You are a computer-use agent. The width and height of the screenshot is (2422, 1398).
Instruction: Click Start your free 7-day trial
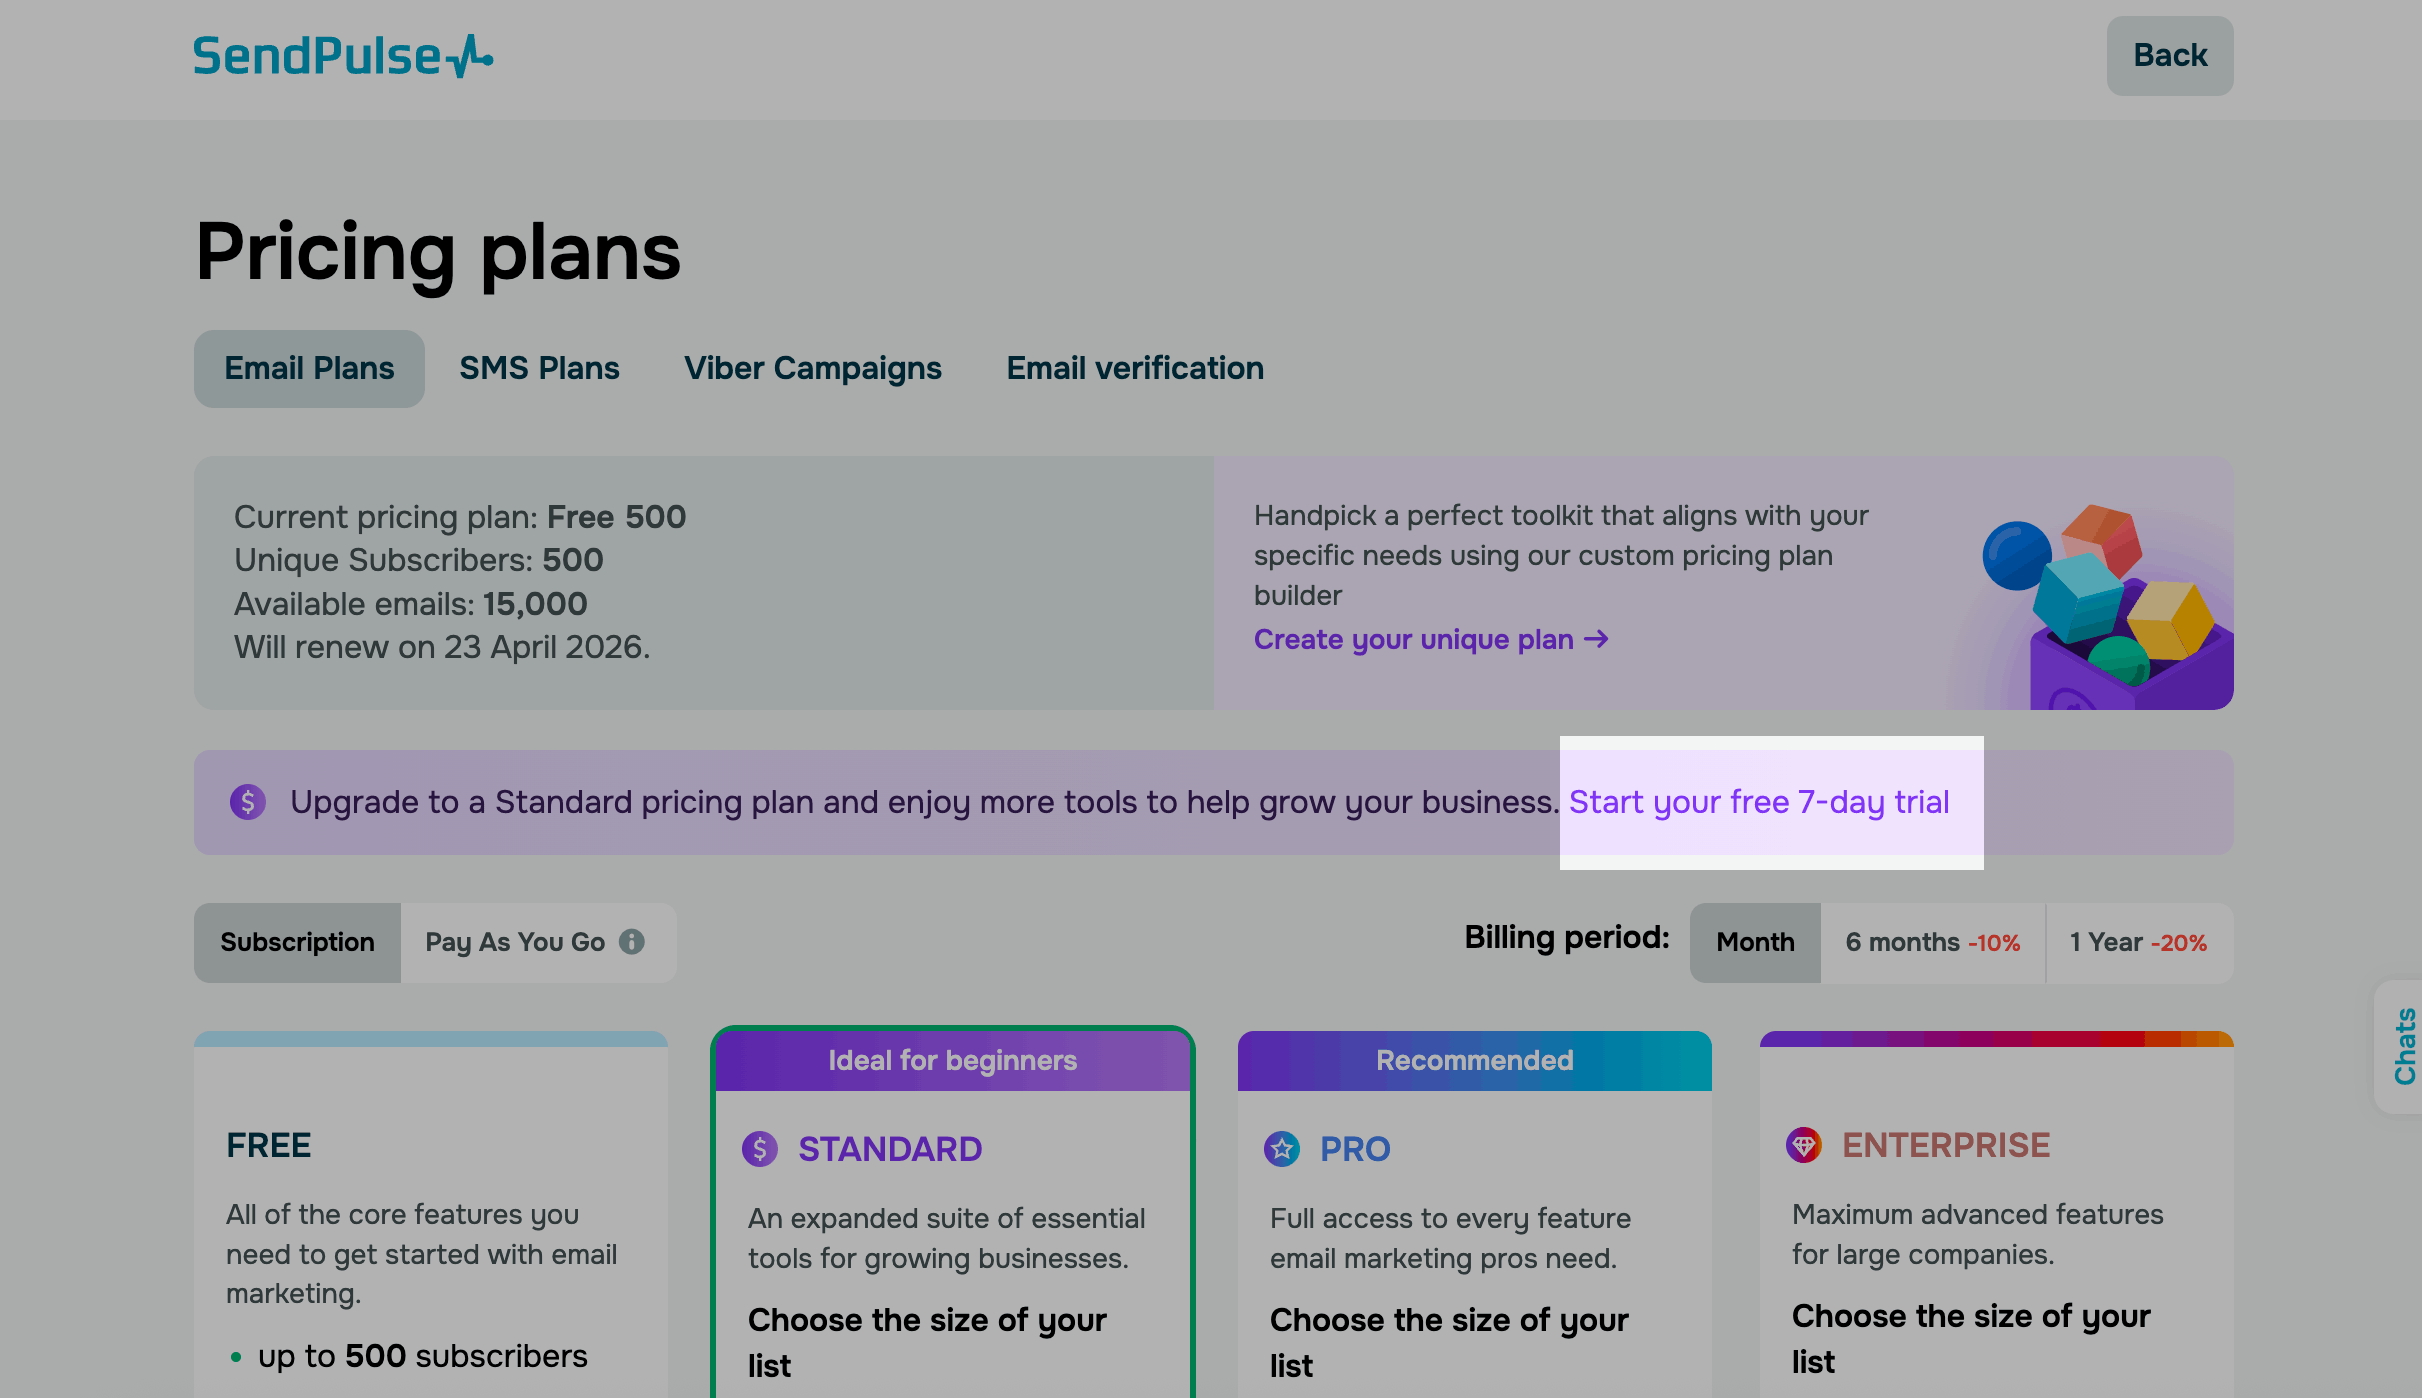[1759, 802]
